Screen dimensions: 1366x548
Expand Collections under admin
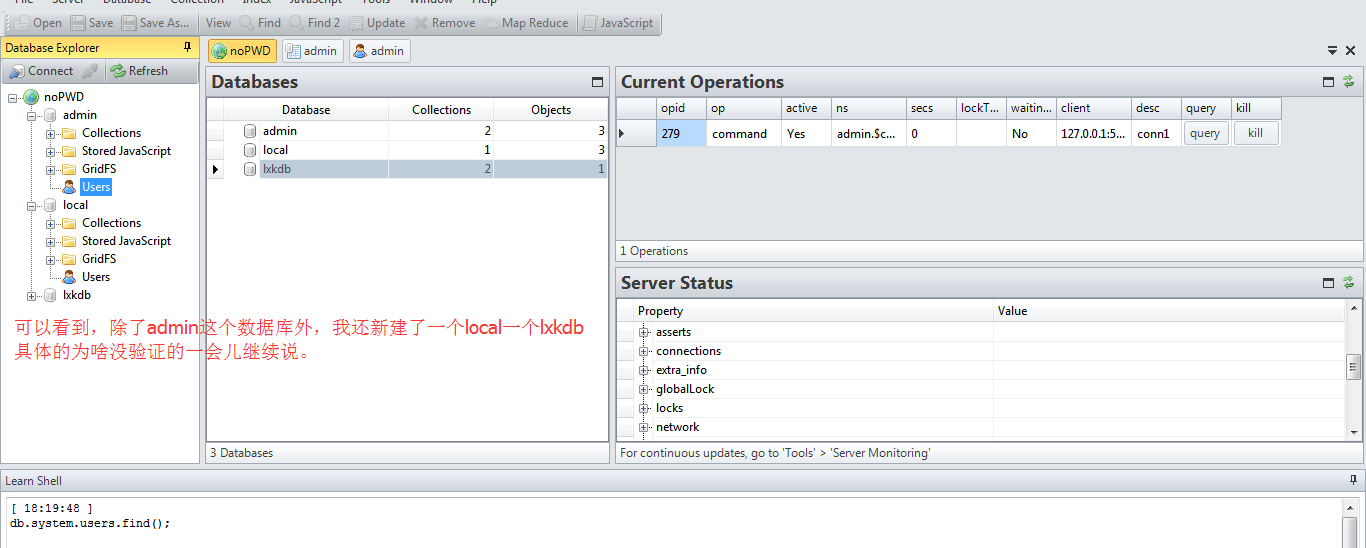(x=51, y=133)
